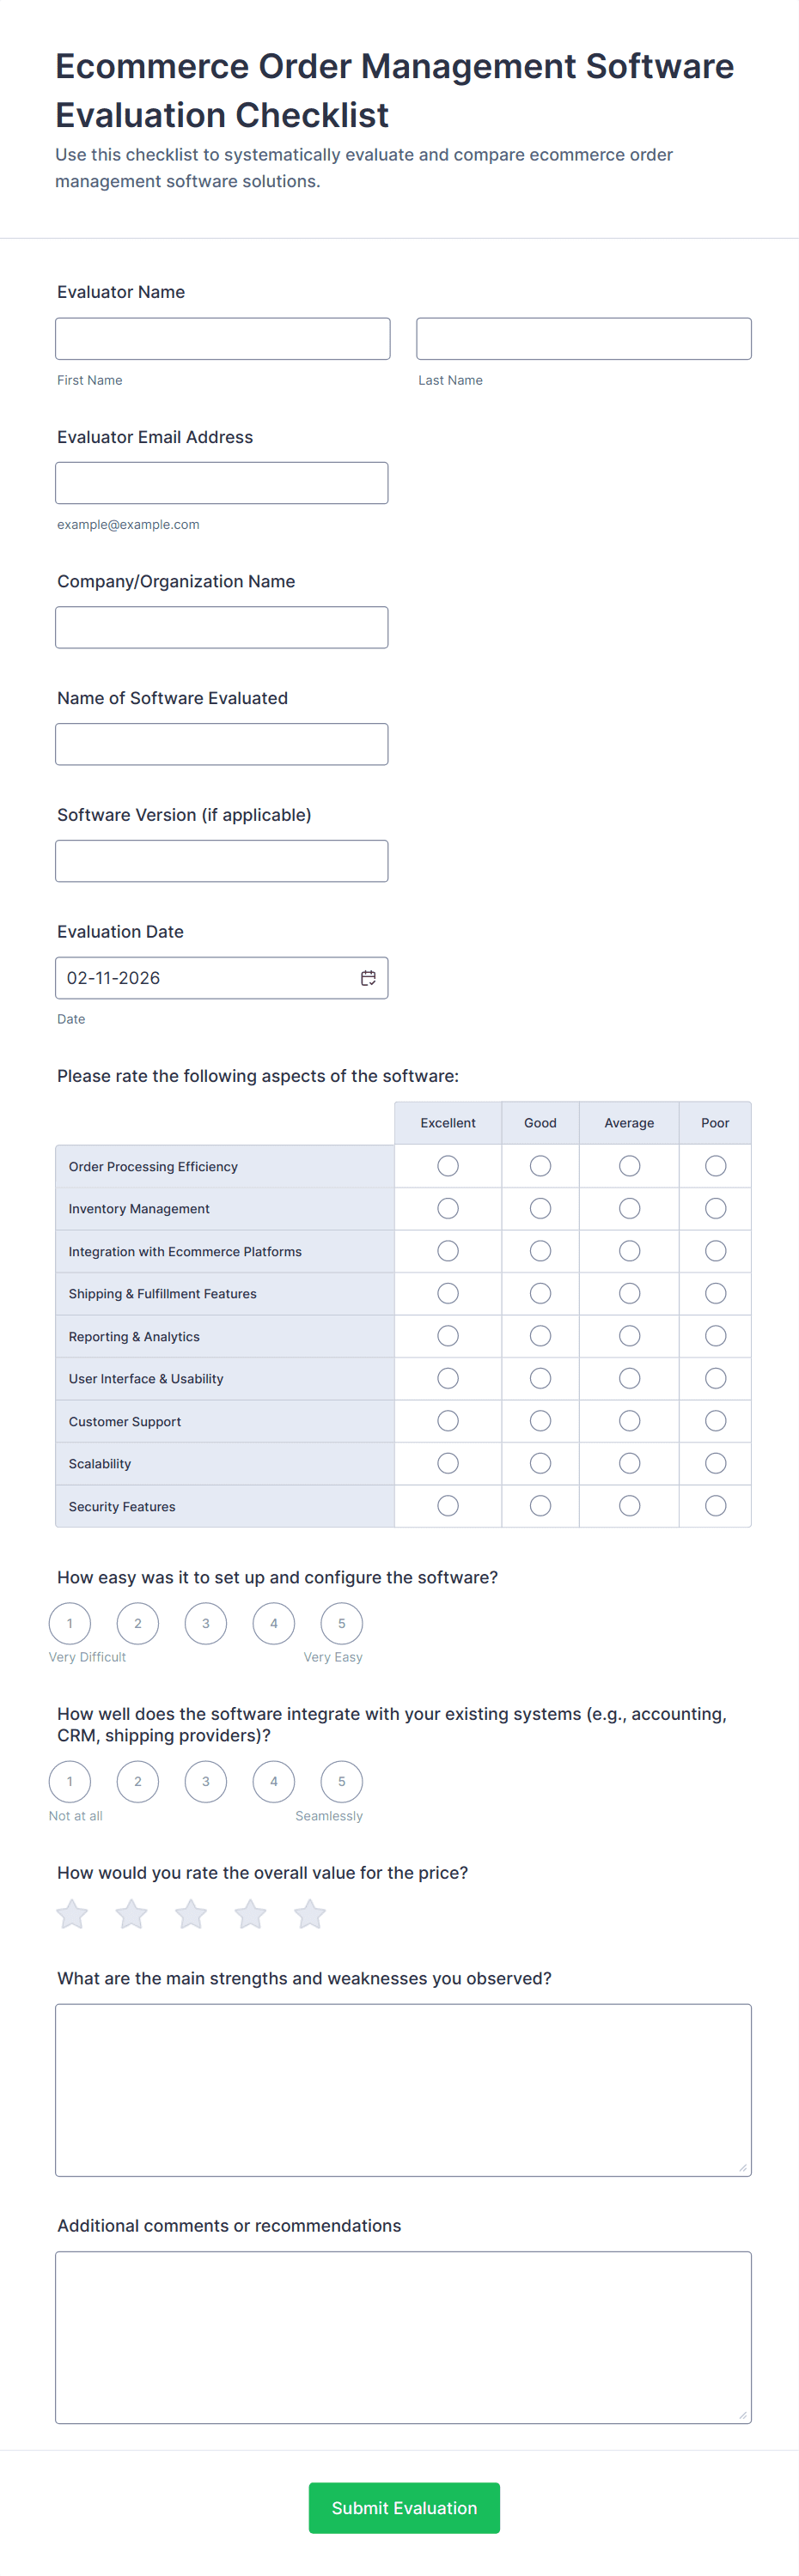Select setup ease rating 1, Very Difficult

(x=70, y=1623)
